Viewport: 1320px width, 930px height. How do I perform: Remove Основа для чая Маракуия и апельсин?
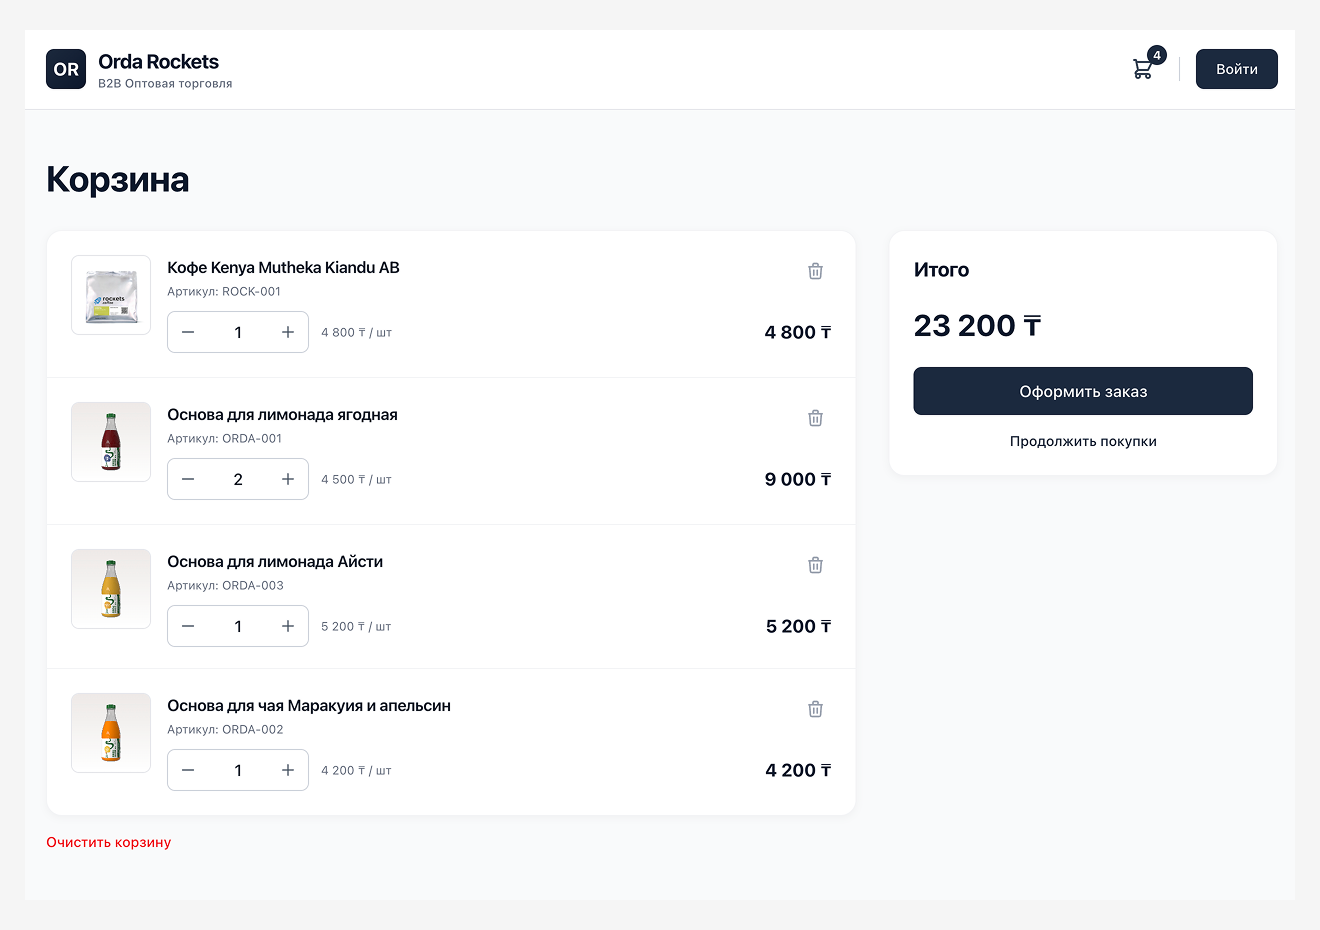click(x=815, y=709)
